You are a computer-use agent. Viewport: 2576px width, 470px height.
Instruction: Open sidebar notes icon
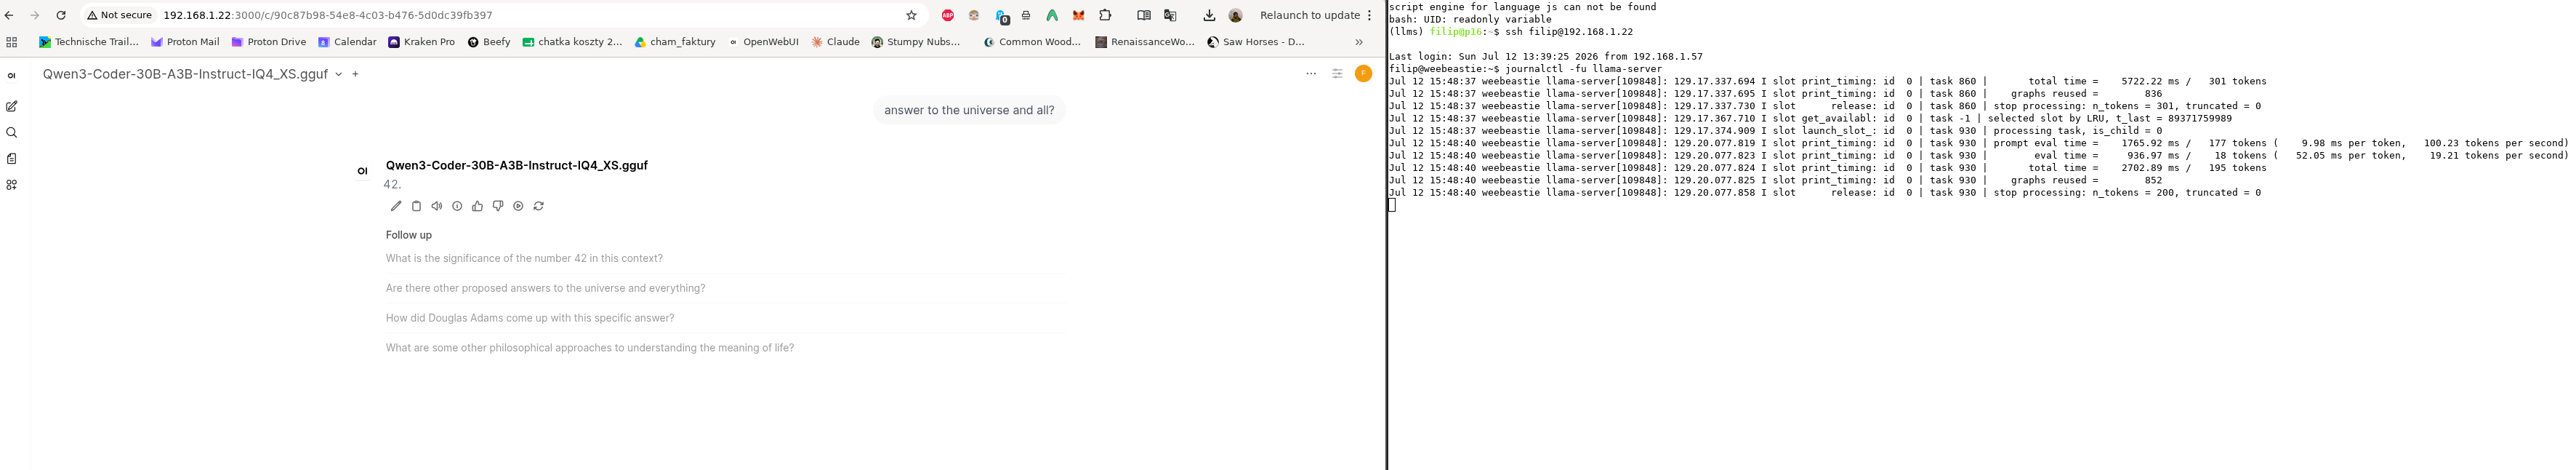point(12,158)
